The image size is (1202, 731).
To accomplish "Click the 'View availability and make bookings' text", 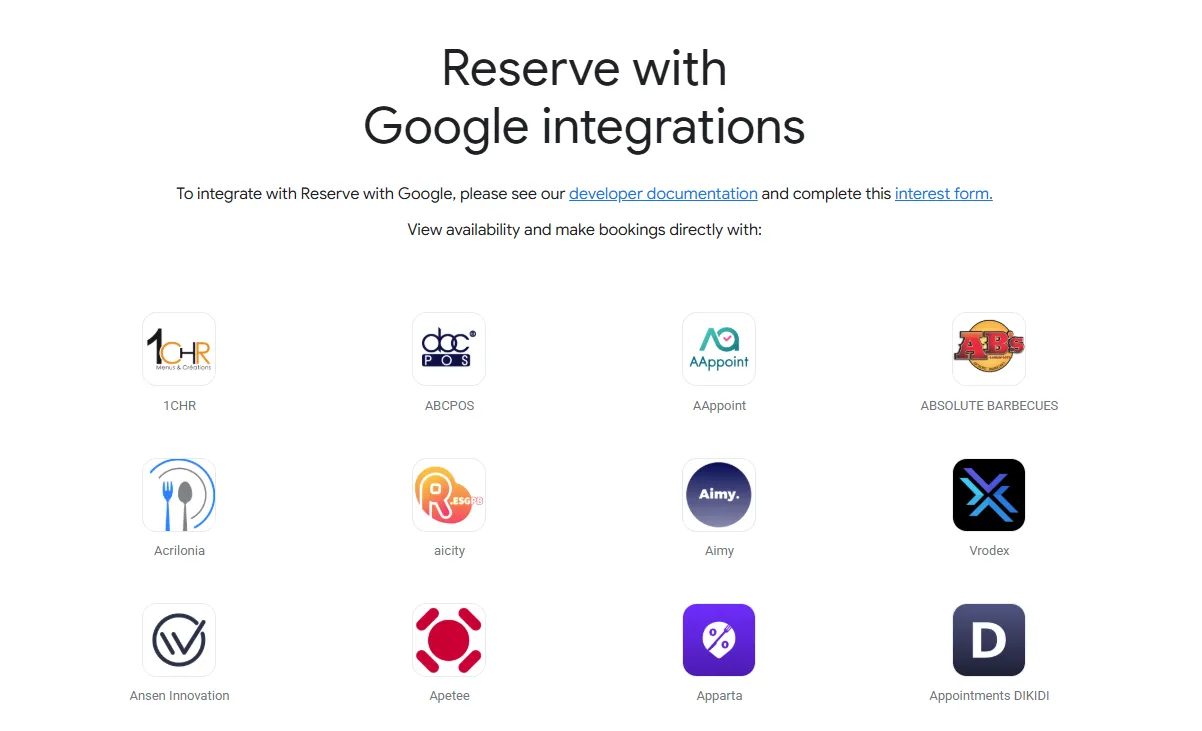I will click(585, 230).
